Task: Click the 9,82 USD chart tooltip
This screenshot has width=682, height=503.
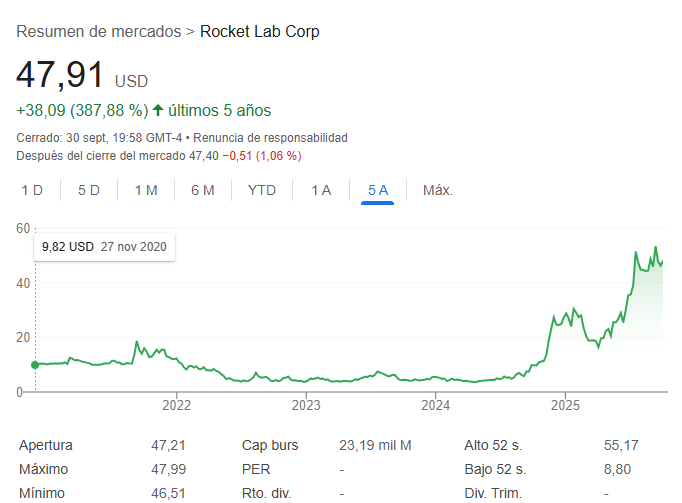Action: tap(104, 246)
